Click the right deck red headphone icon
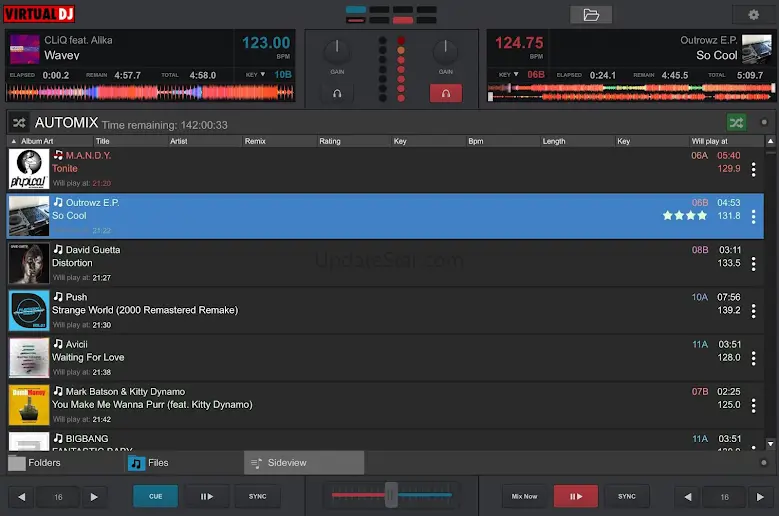The height and width of the screenshot is (516, 779). pos(445,93)
